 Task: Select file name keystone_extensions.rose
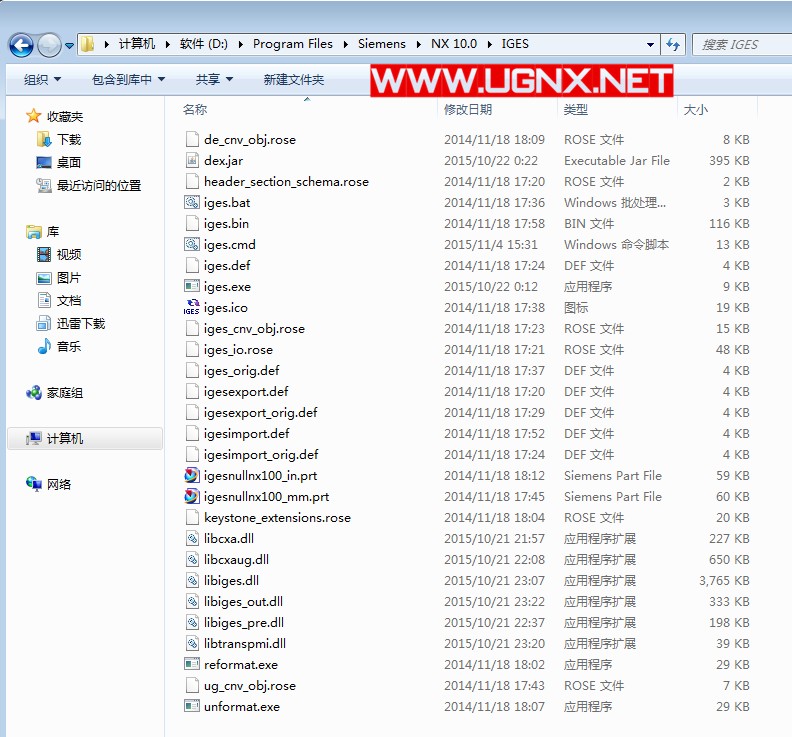[277, 518]
